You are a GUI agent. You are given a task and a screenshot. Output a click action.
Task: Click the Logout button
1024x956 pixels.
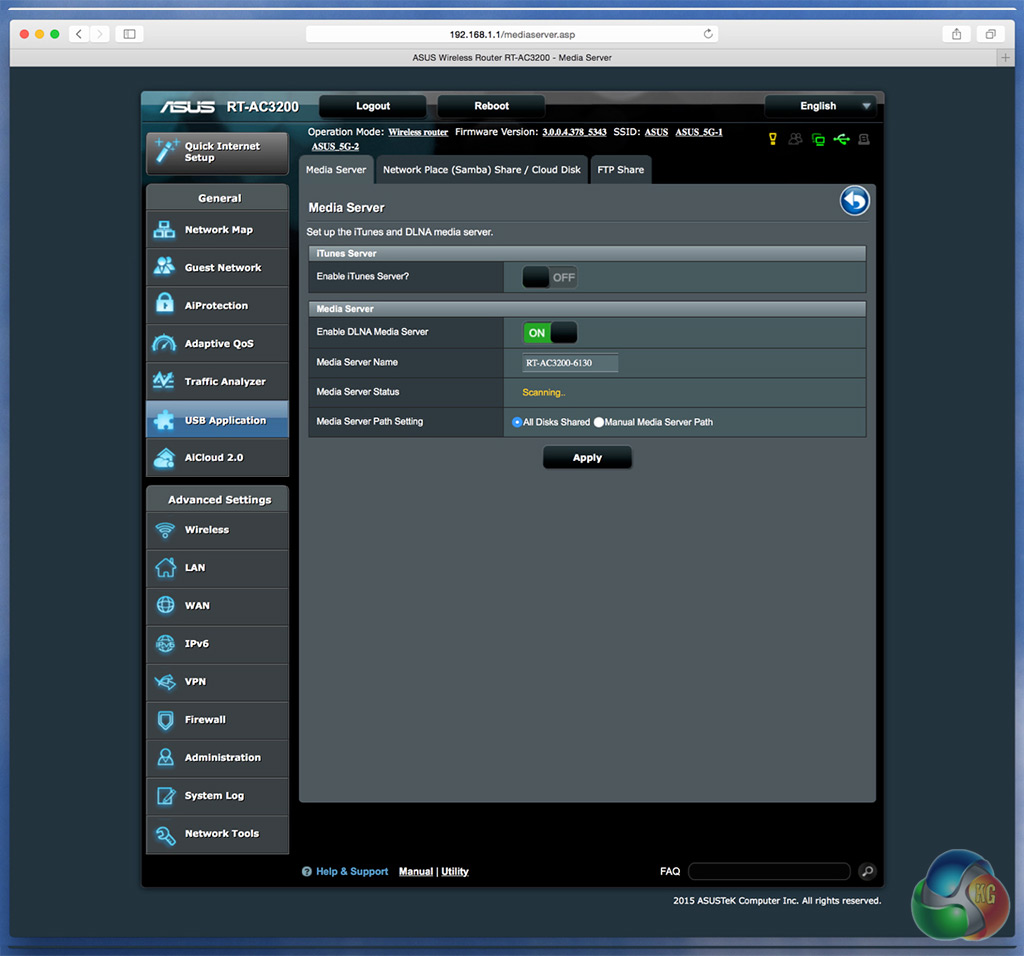click(x=373, y=106)
